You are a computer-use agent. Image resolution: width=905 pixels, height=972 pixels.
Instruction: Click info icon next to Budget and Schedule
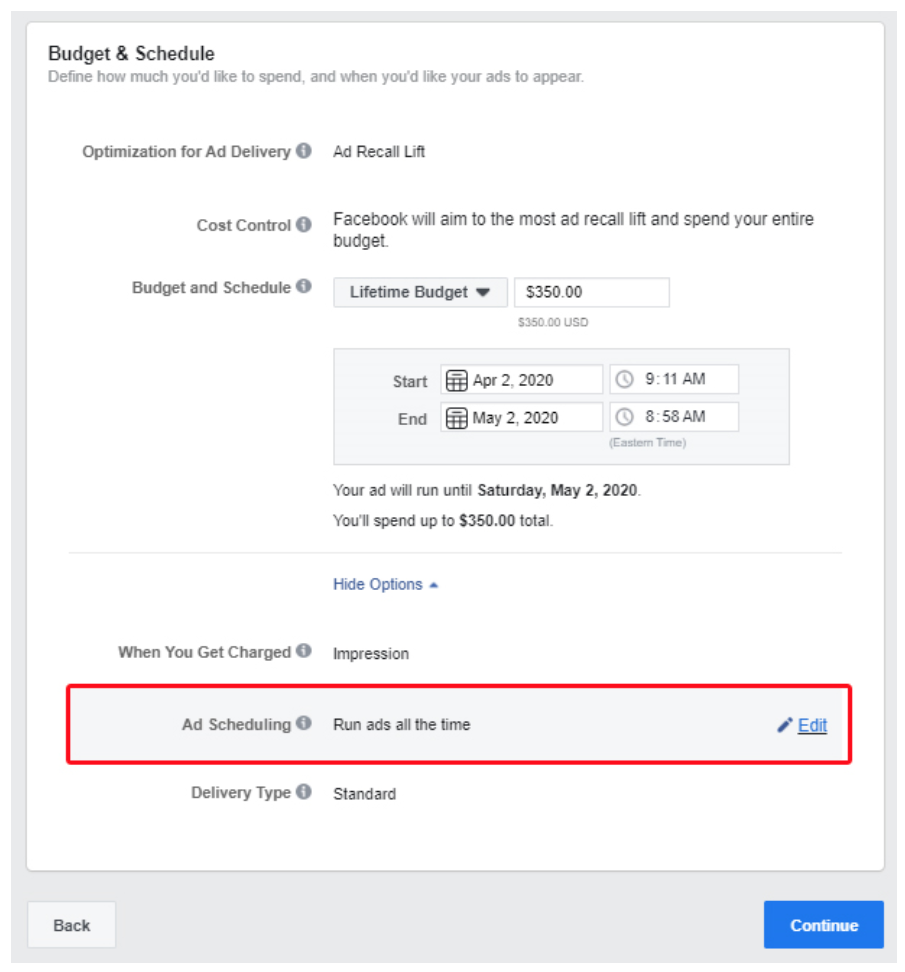[304, 288]
